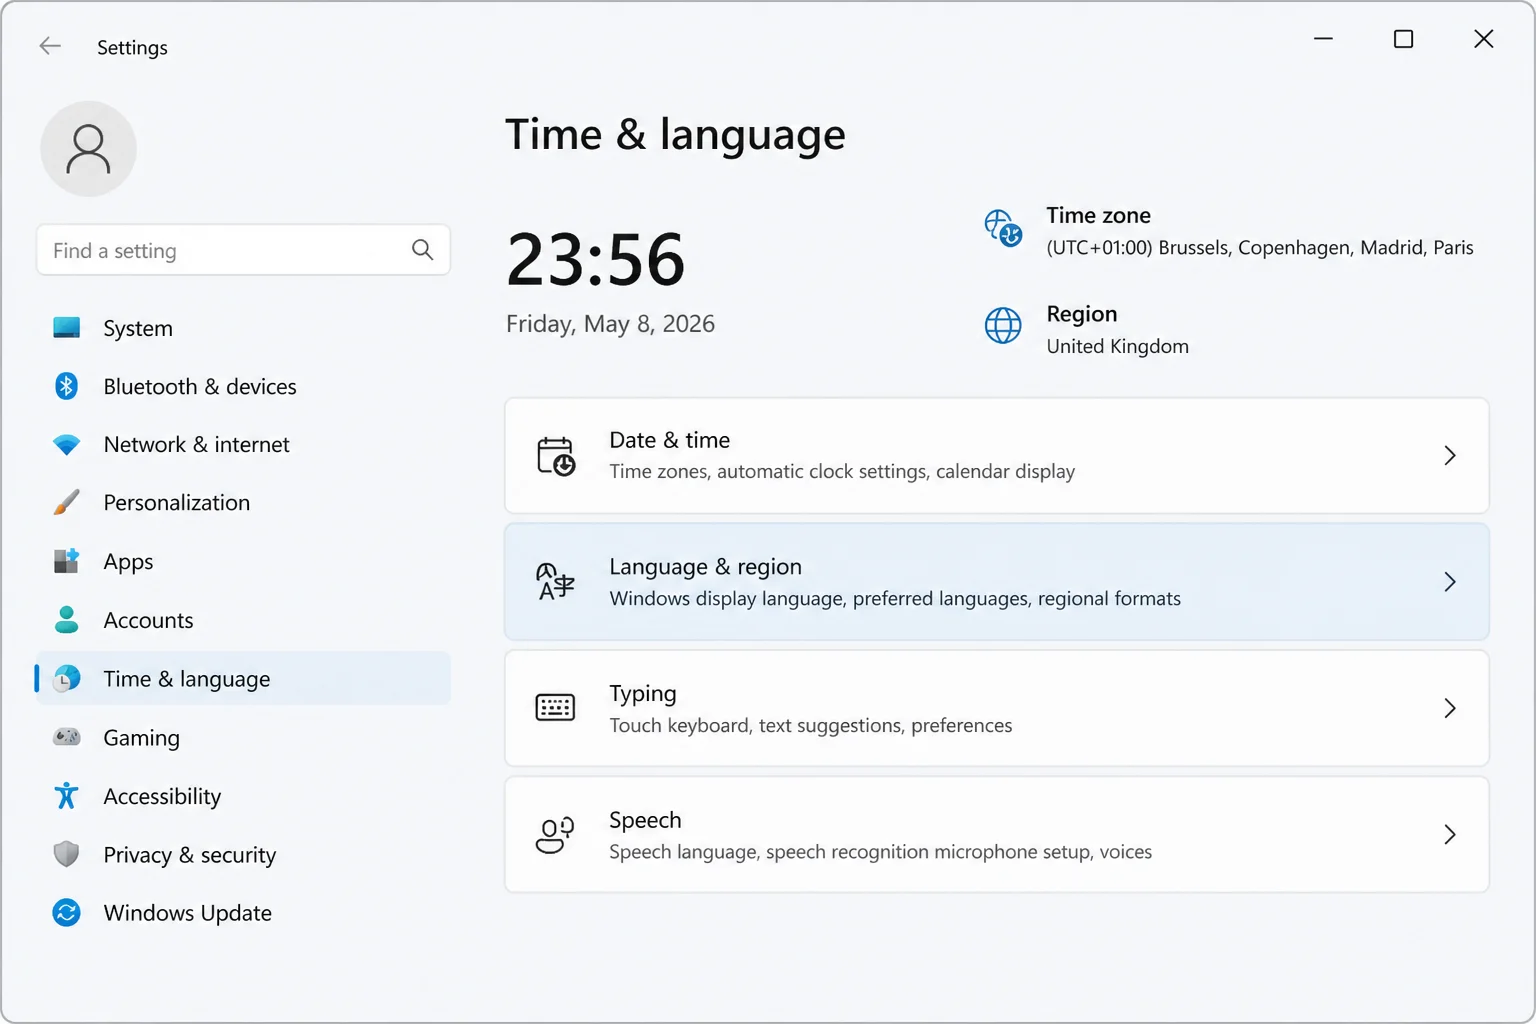Open Gaming settings category

pos(243,737)
